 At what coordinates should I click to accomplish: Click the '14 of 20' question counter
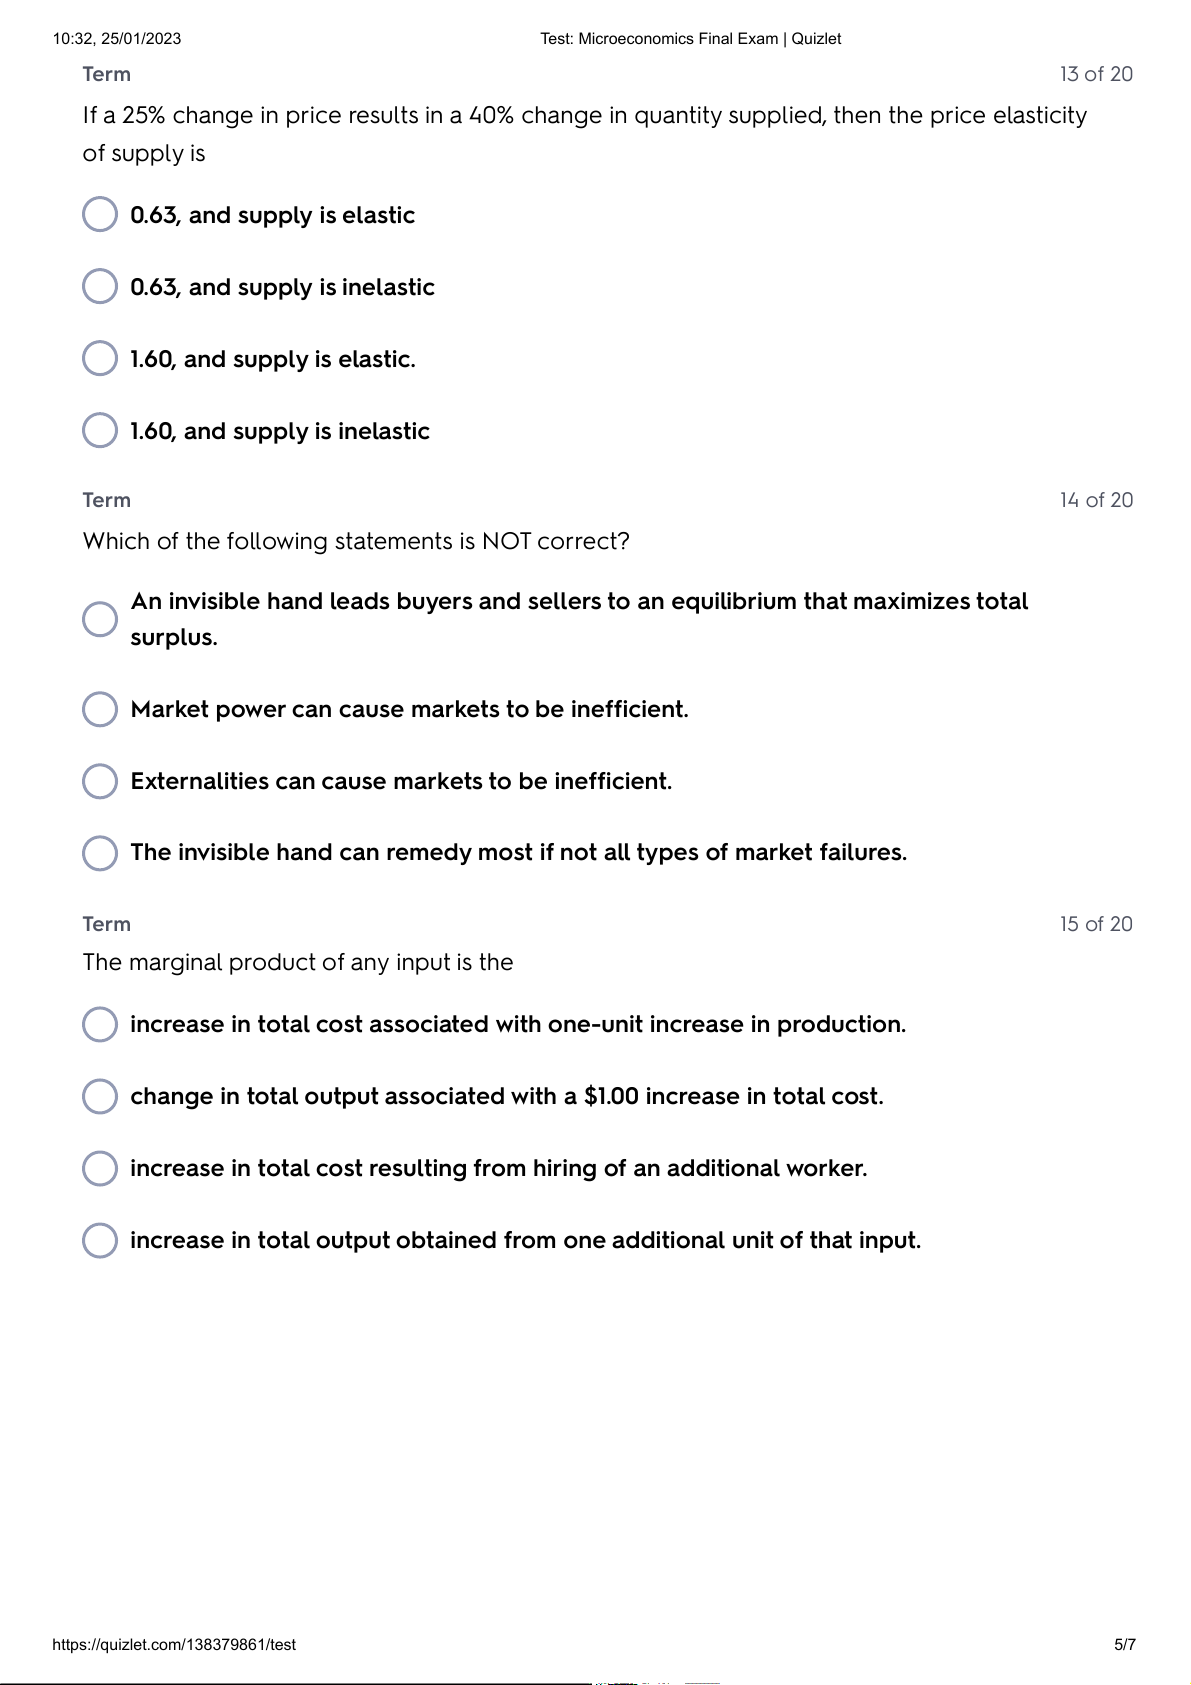point(1096,500)
